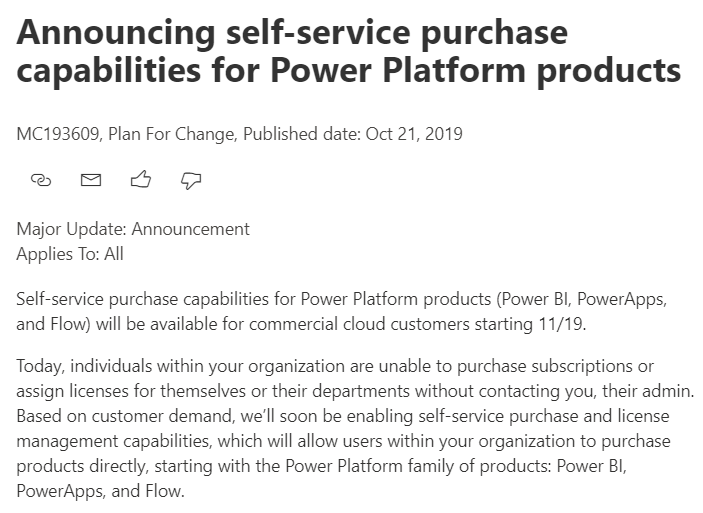Image resolution: width=703 pixels, height=513 pixels.
Task: Click the published date Oct 21, 2019
Action: 414,134
